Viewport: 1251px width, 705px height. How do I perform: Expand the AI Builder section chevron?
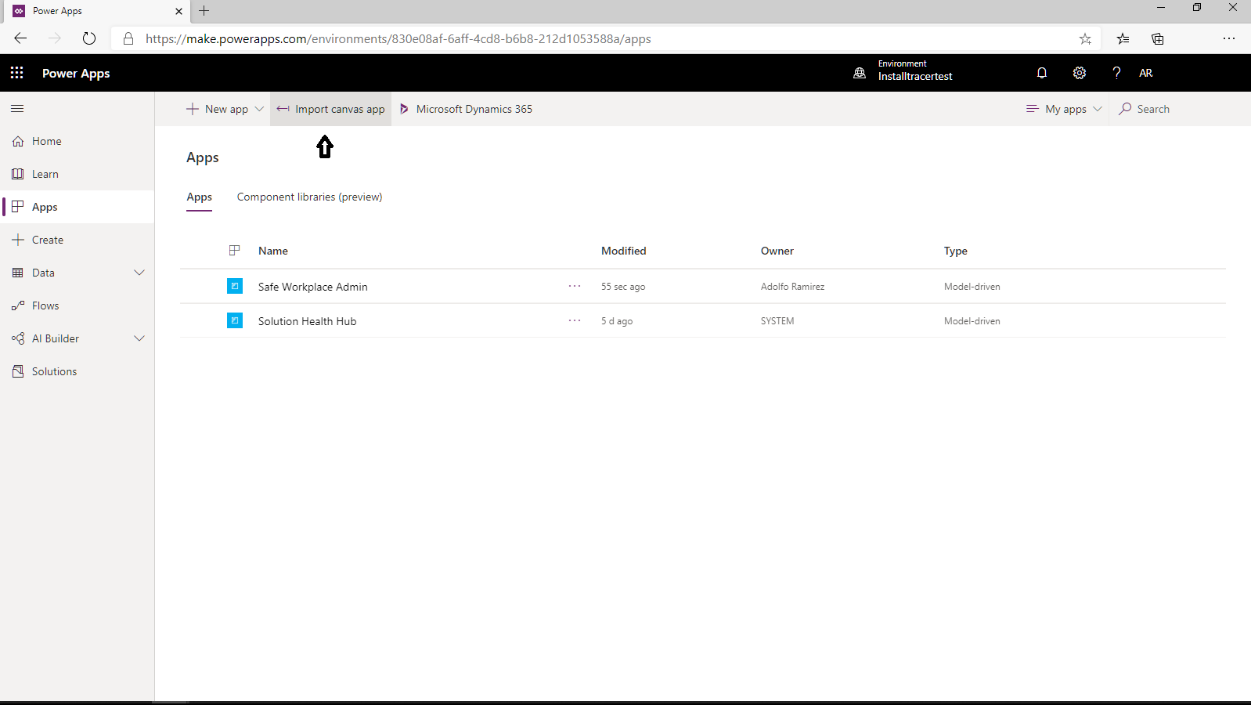(x=139, y=338)
